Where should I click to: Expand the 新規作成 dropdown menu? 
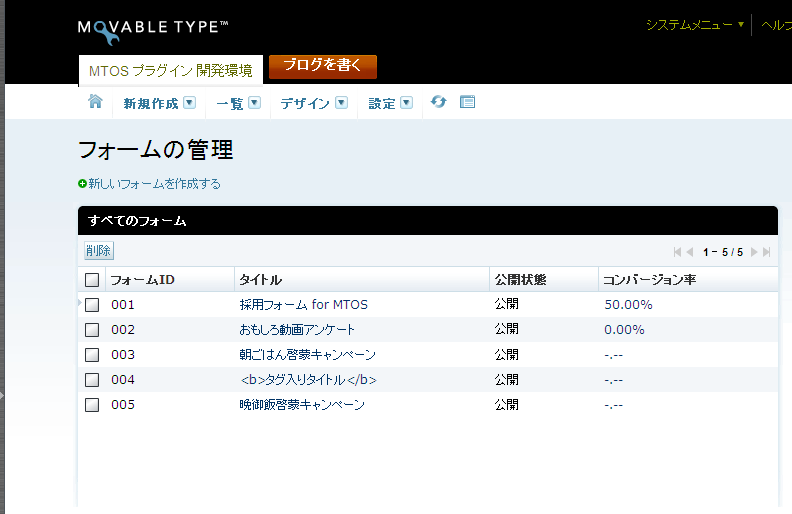tap(189, 103)
